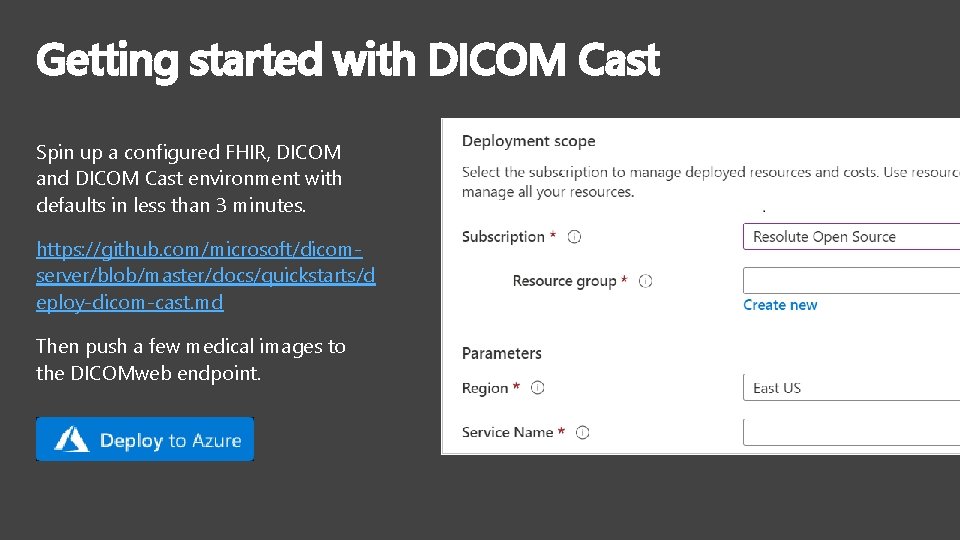Click the Service Name text field
Screen dimensions: 960x540
point(851,432)
